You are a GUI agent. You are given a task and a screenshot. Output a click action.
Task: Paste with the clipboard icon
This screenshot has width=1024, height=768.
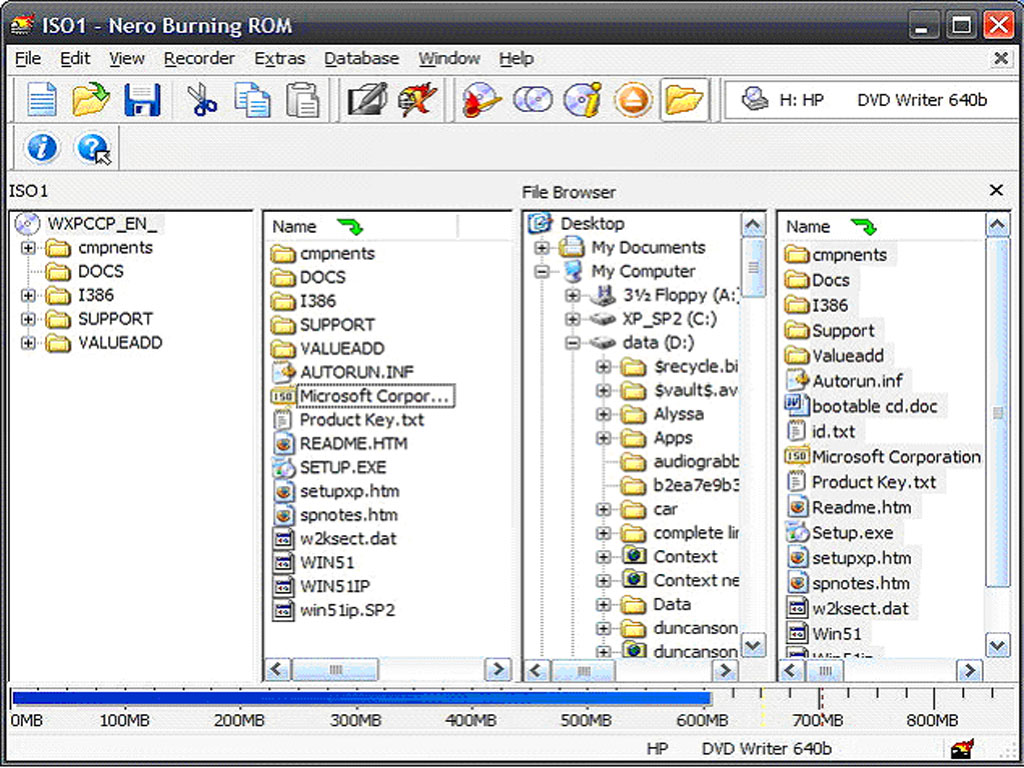point(302,100)
